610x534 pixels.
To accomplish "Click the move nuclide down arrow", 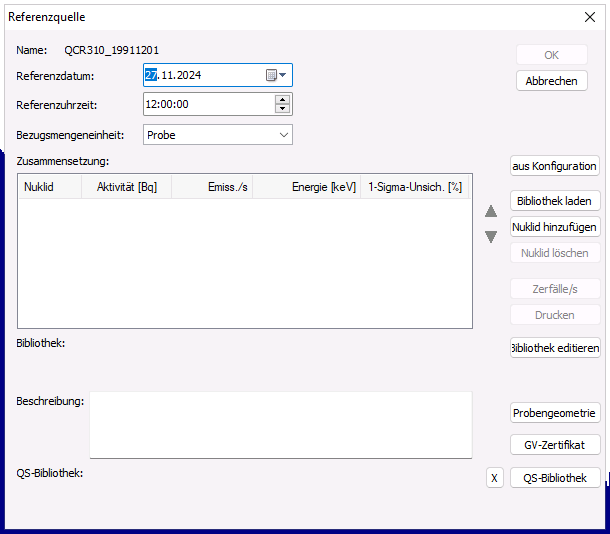I will tap(491, 237).
